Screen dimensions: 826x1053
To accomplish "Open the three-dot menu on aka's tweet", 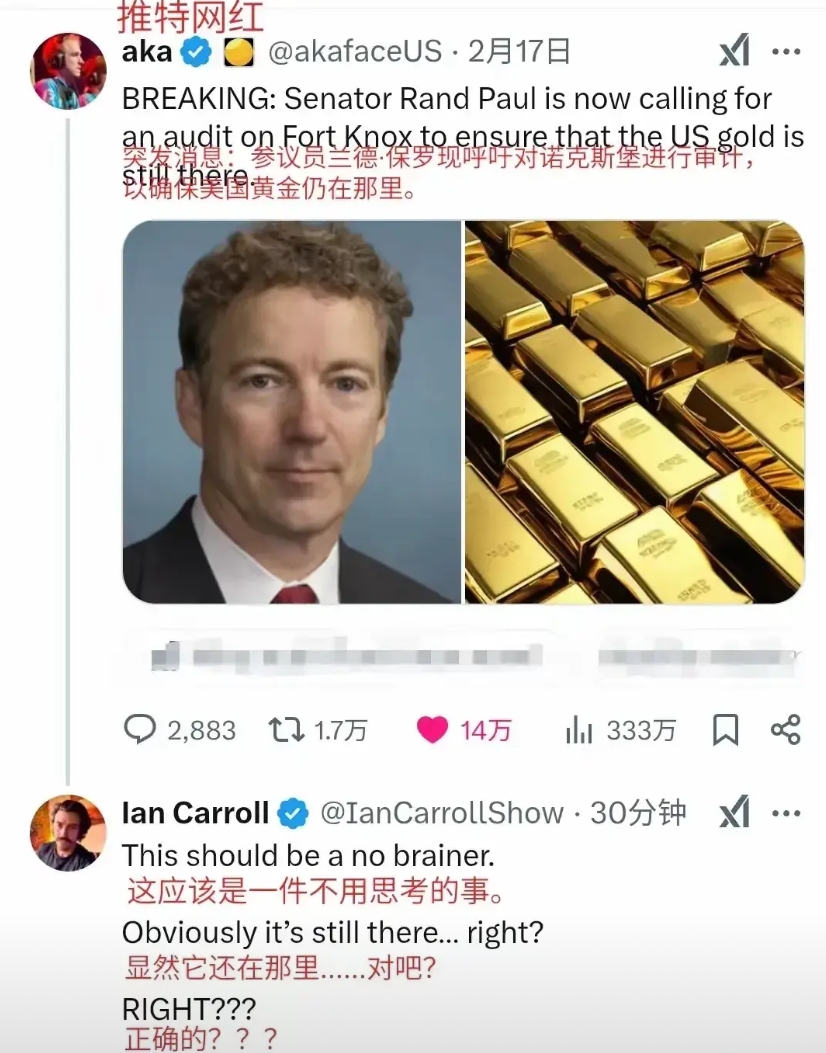I will coord(786,52).
